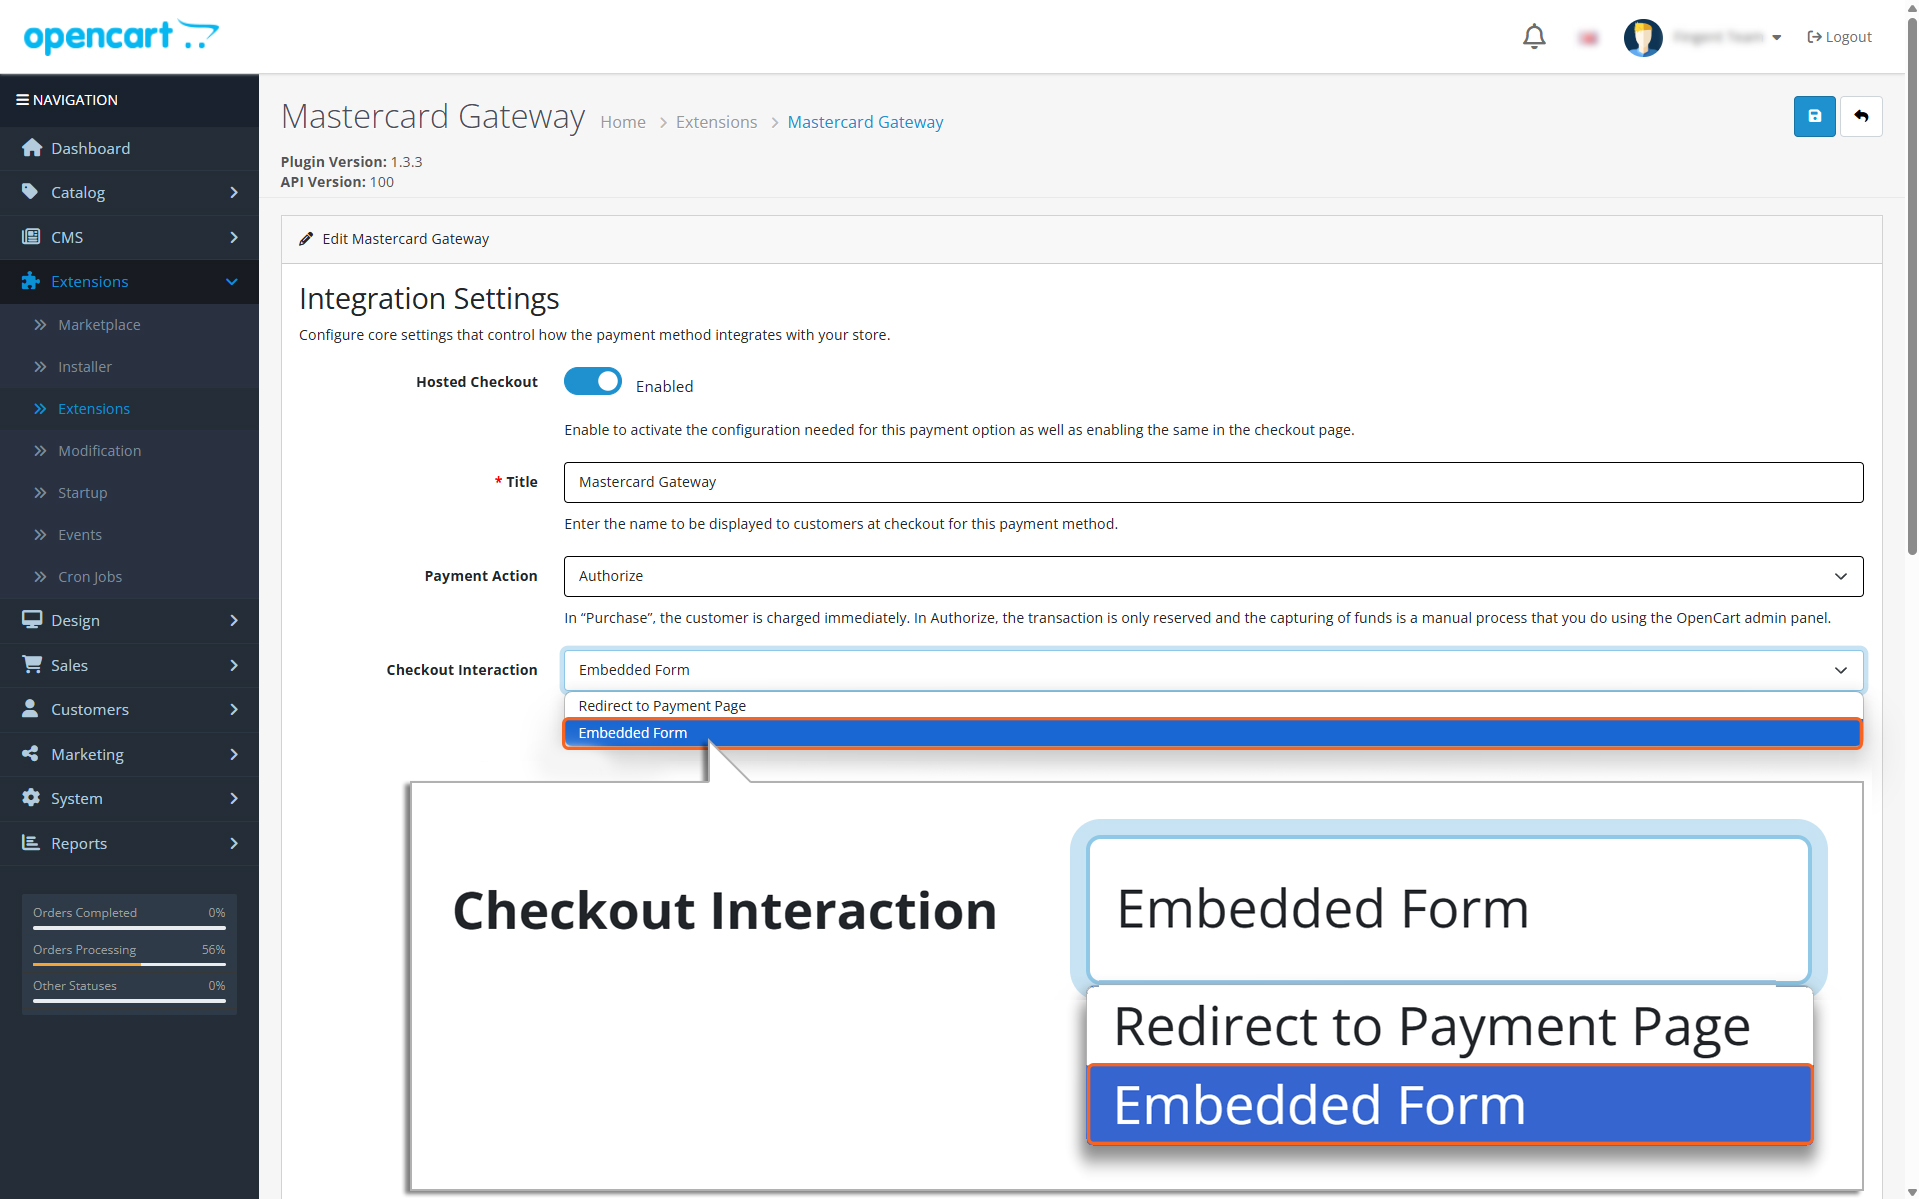Choose the Embedded Form dropdown option
Viewport: 1919px width, 1199px height.
pyautogui.click(x=633, y=733)
